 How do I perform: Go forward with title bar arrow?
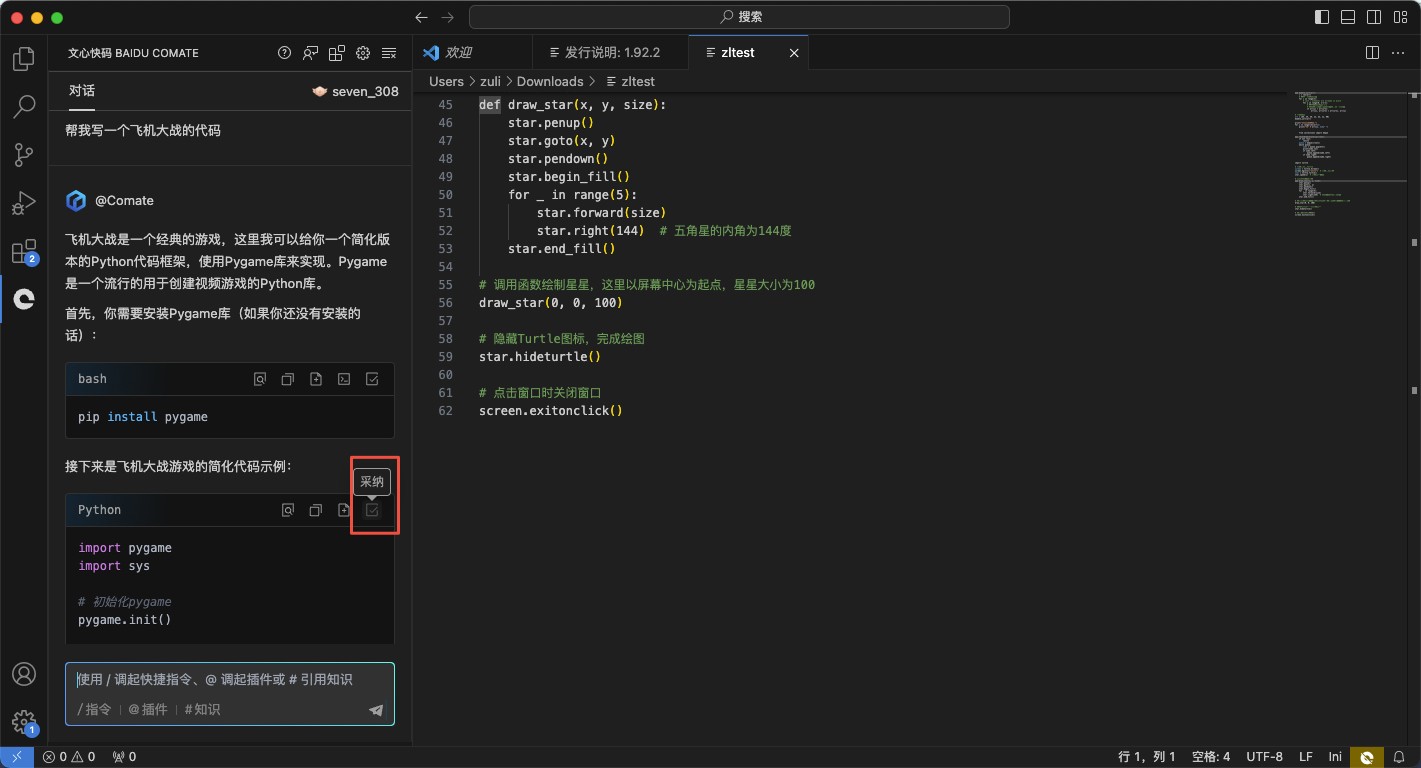448,17
